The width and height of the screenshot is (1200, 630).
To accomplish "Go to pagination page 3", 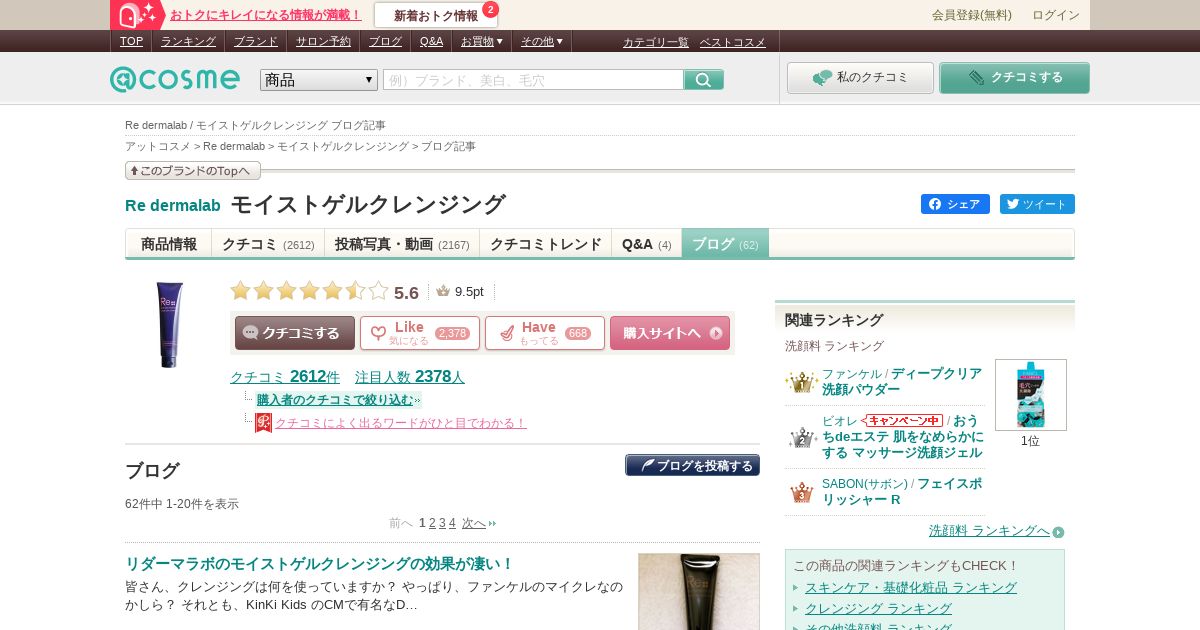I will [x=442, y=523].
